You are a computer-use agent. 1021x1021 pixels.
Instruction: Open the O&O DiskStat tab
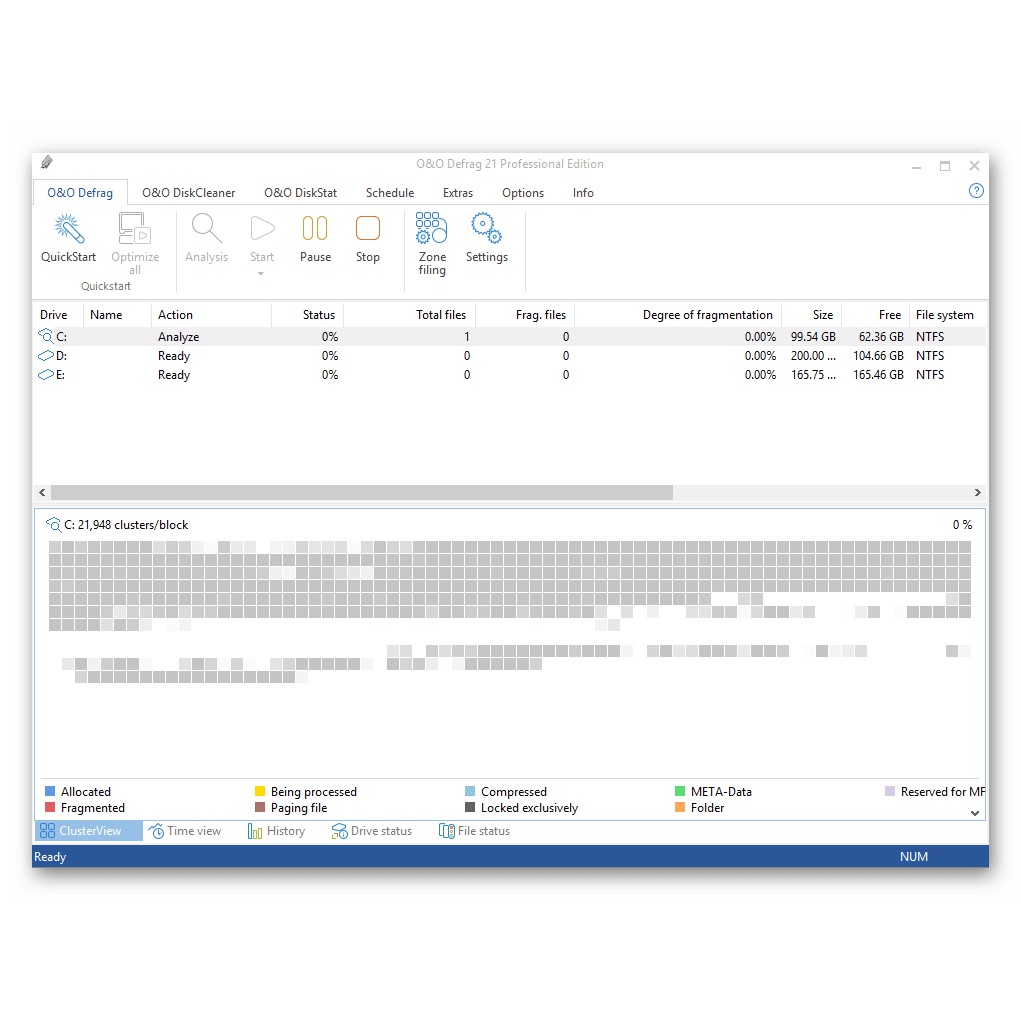point(301,193)
